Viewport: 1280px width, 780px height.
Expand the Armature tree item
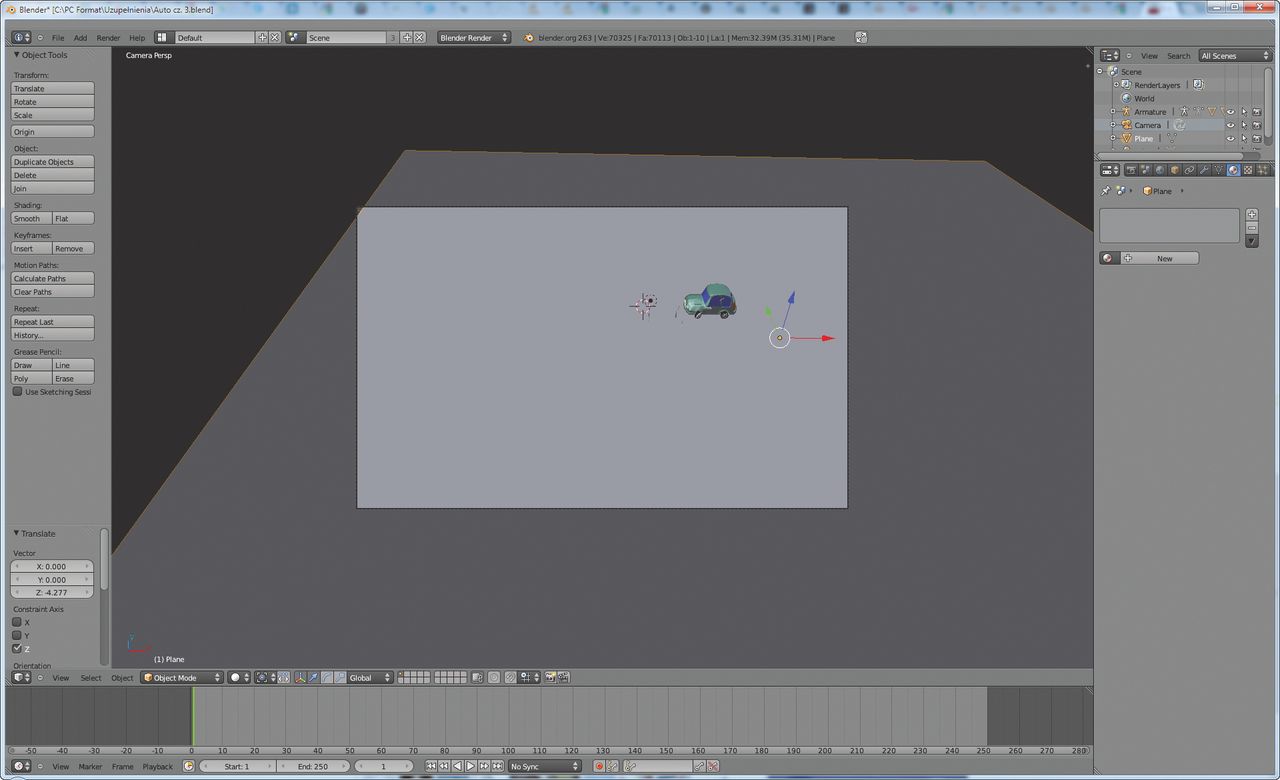pos(1113,111)
